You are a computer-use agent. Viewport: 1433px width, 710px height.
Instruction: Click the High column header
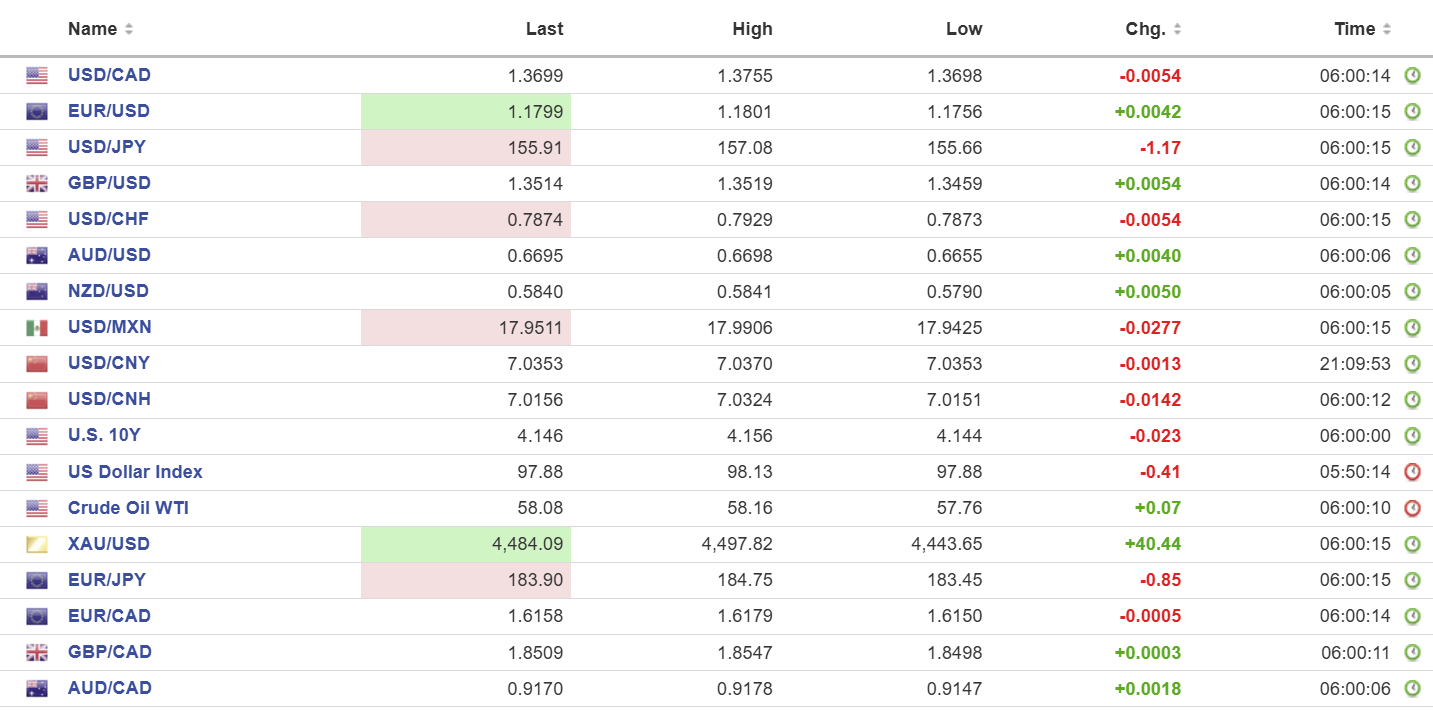point(752,29)
